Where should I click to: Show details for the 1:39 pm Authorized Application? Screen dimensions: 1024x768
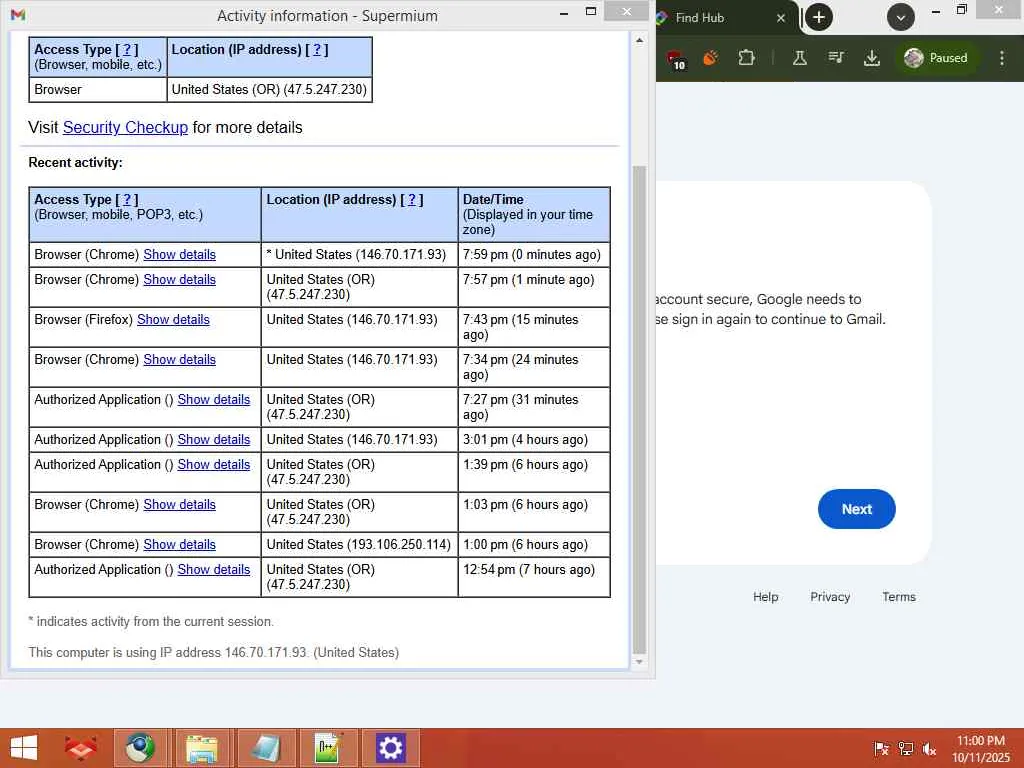click(x=214, y=464)
